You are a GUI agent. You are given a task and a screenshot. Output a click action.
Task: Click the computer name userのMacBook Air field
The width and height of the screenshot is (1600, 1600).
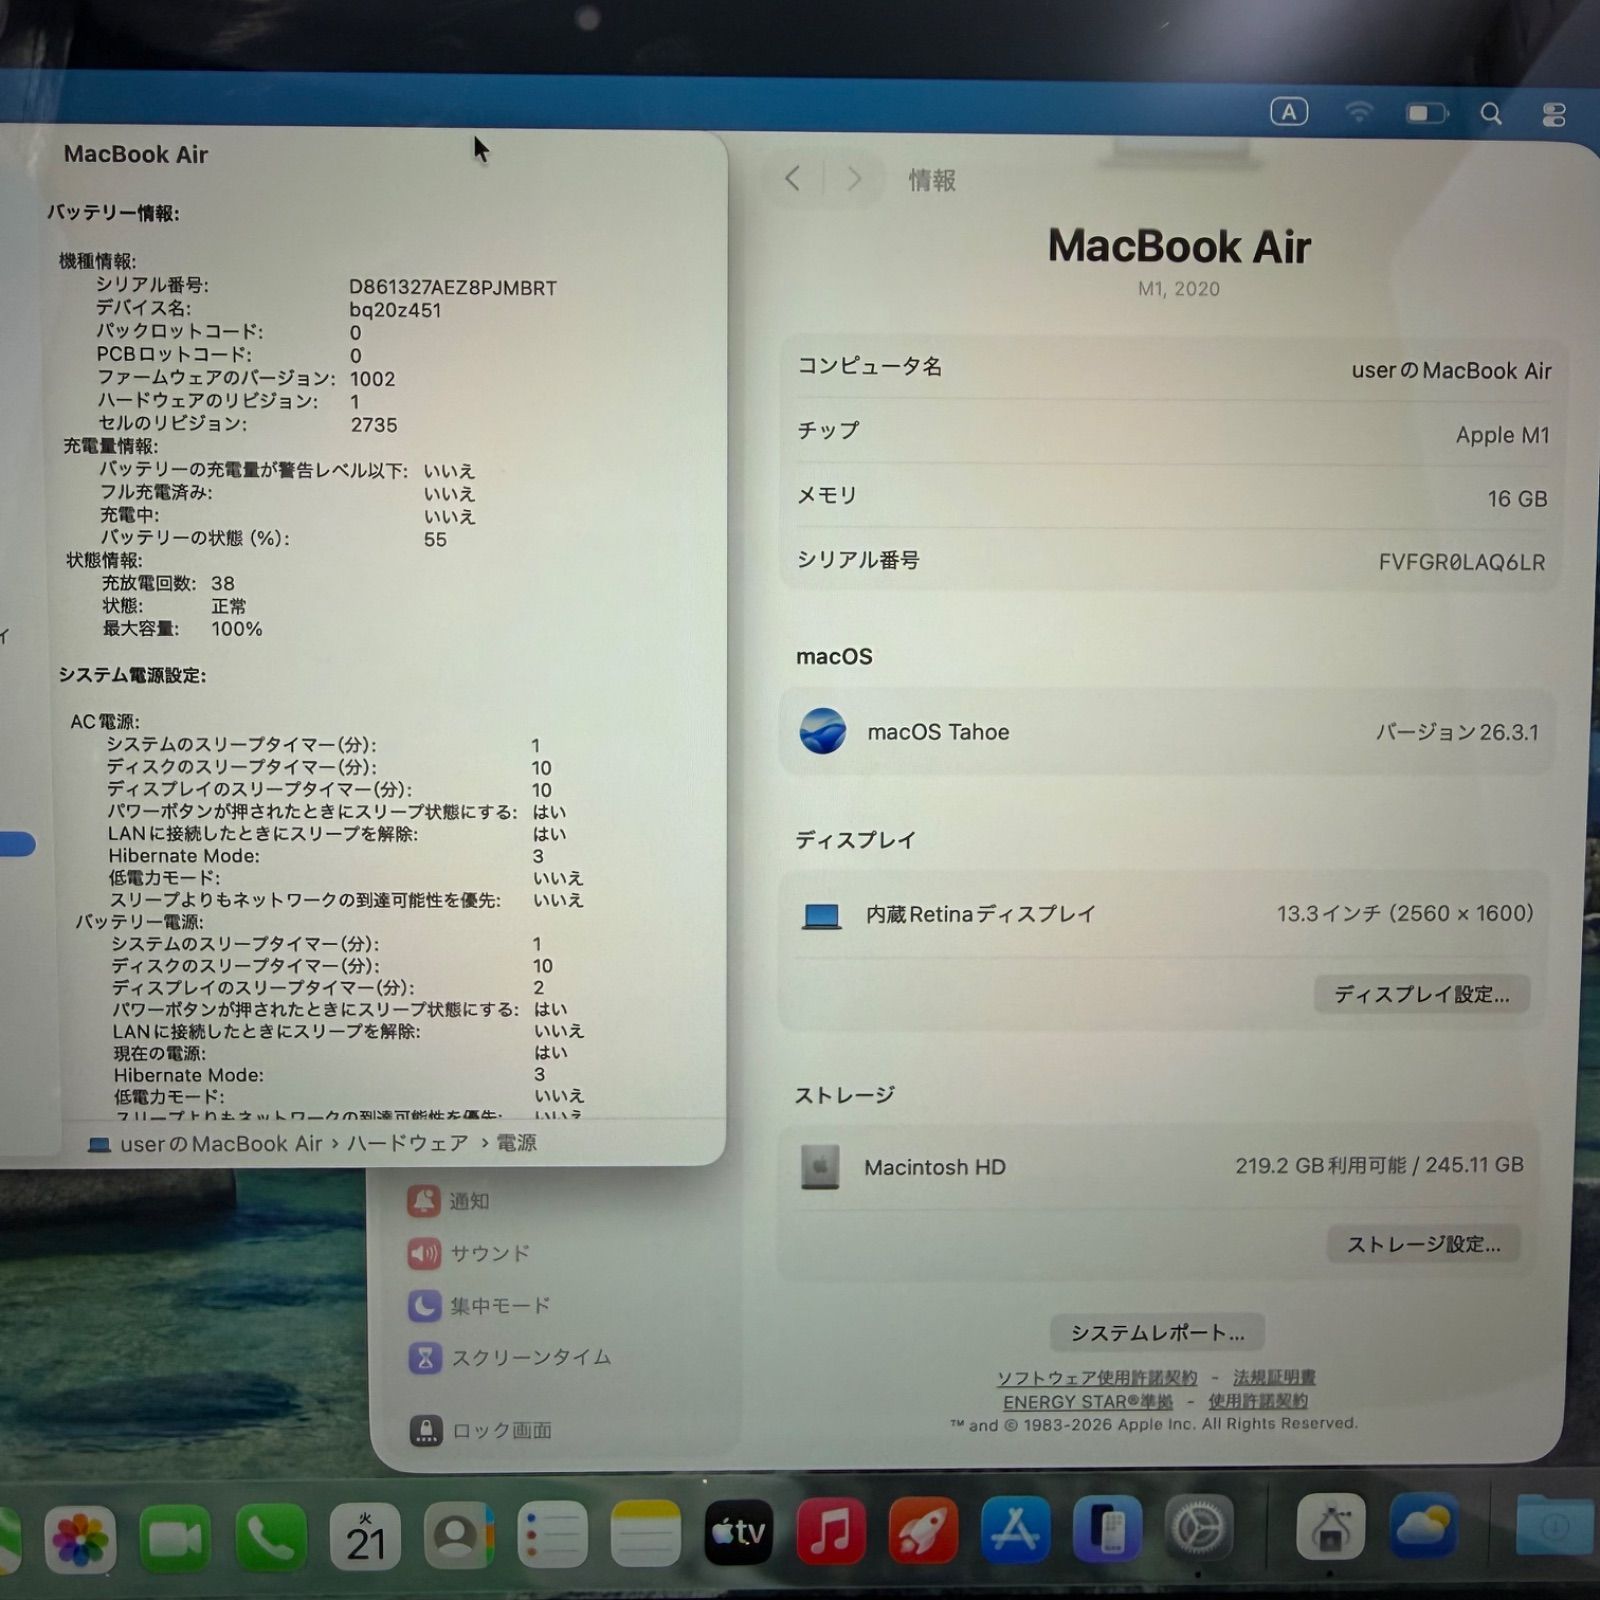pyautogui.click(x=1172, y=369)
